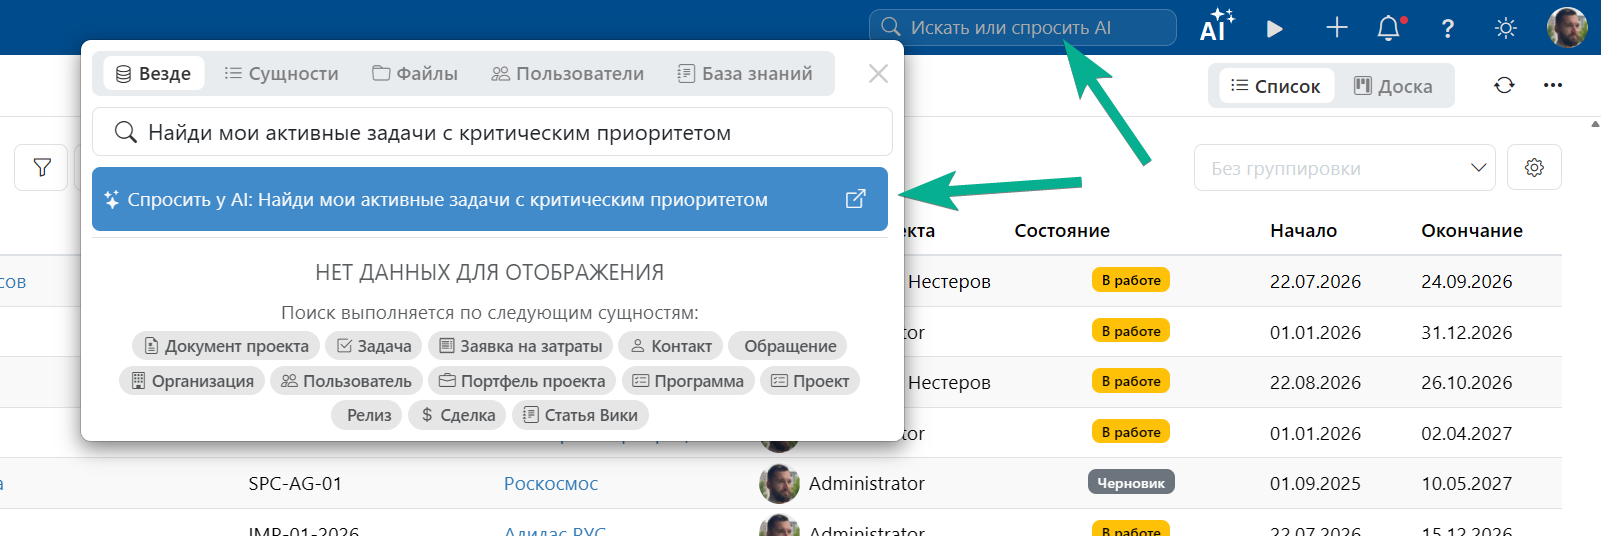Click В работе badge in 24.09.2026 row

coord(1131,280)
